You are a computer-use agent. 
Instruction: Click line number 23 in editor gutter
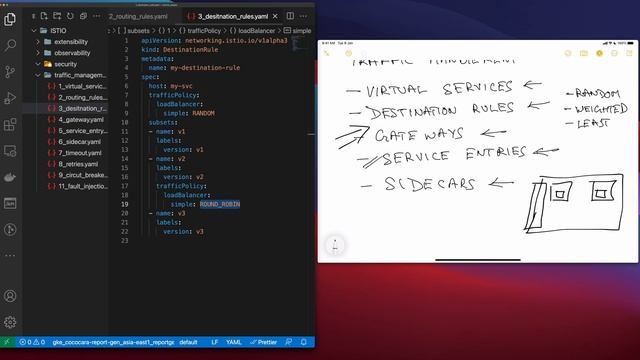124,240
